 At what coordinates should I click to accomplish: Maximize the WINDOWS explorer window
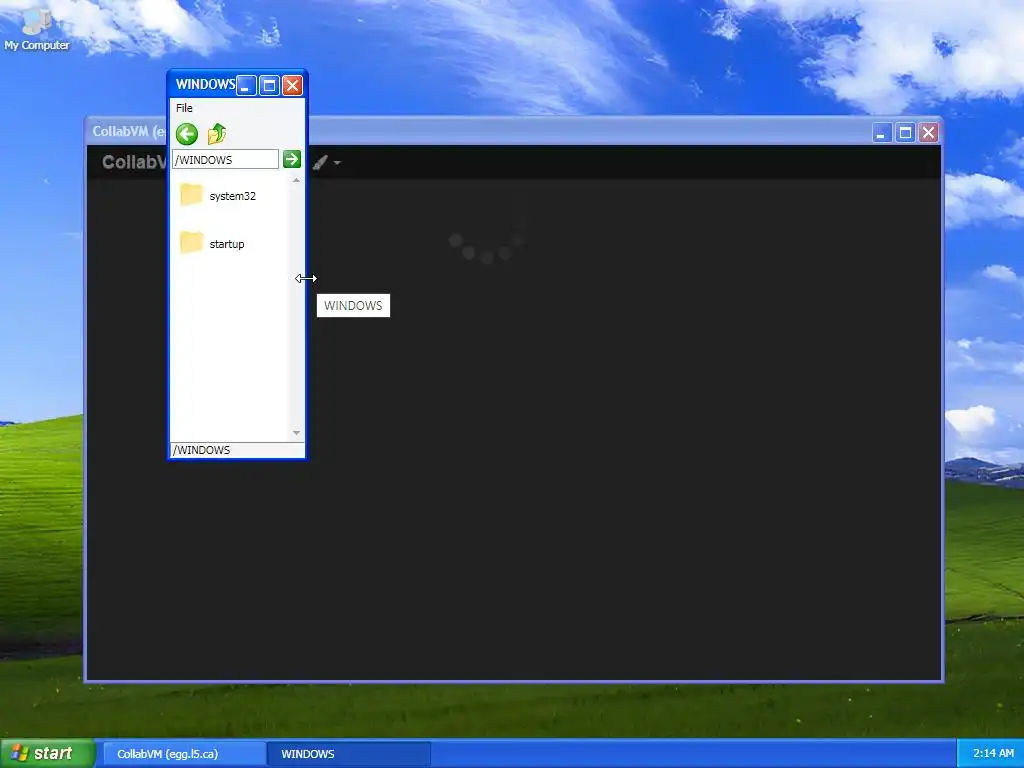coord(269,86)
